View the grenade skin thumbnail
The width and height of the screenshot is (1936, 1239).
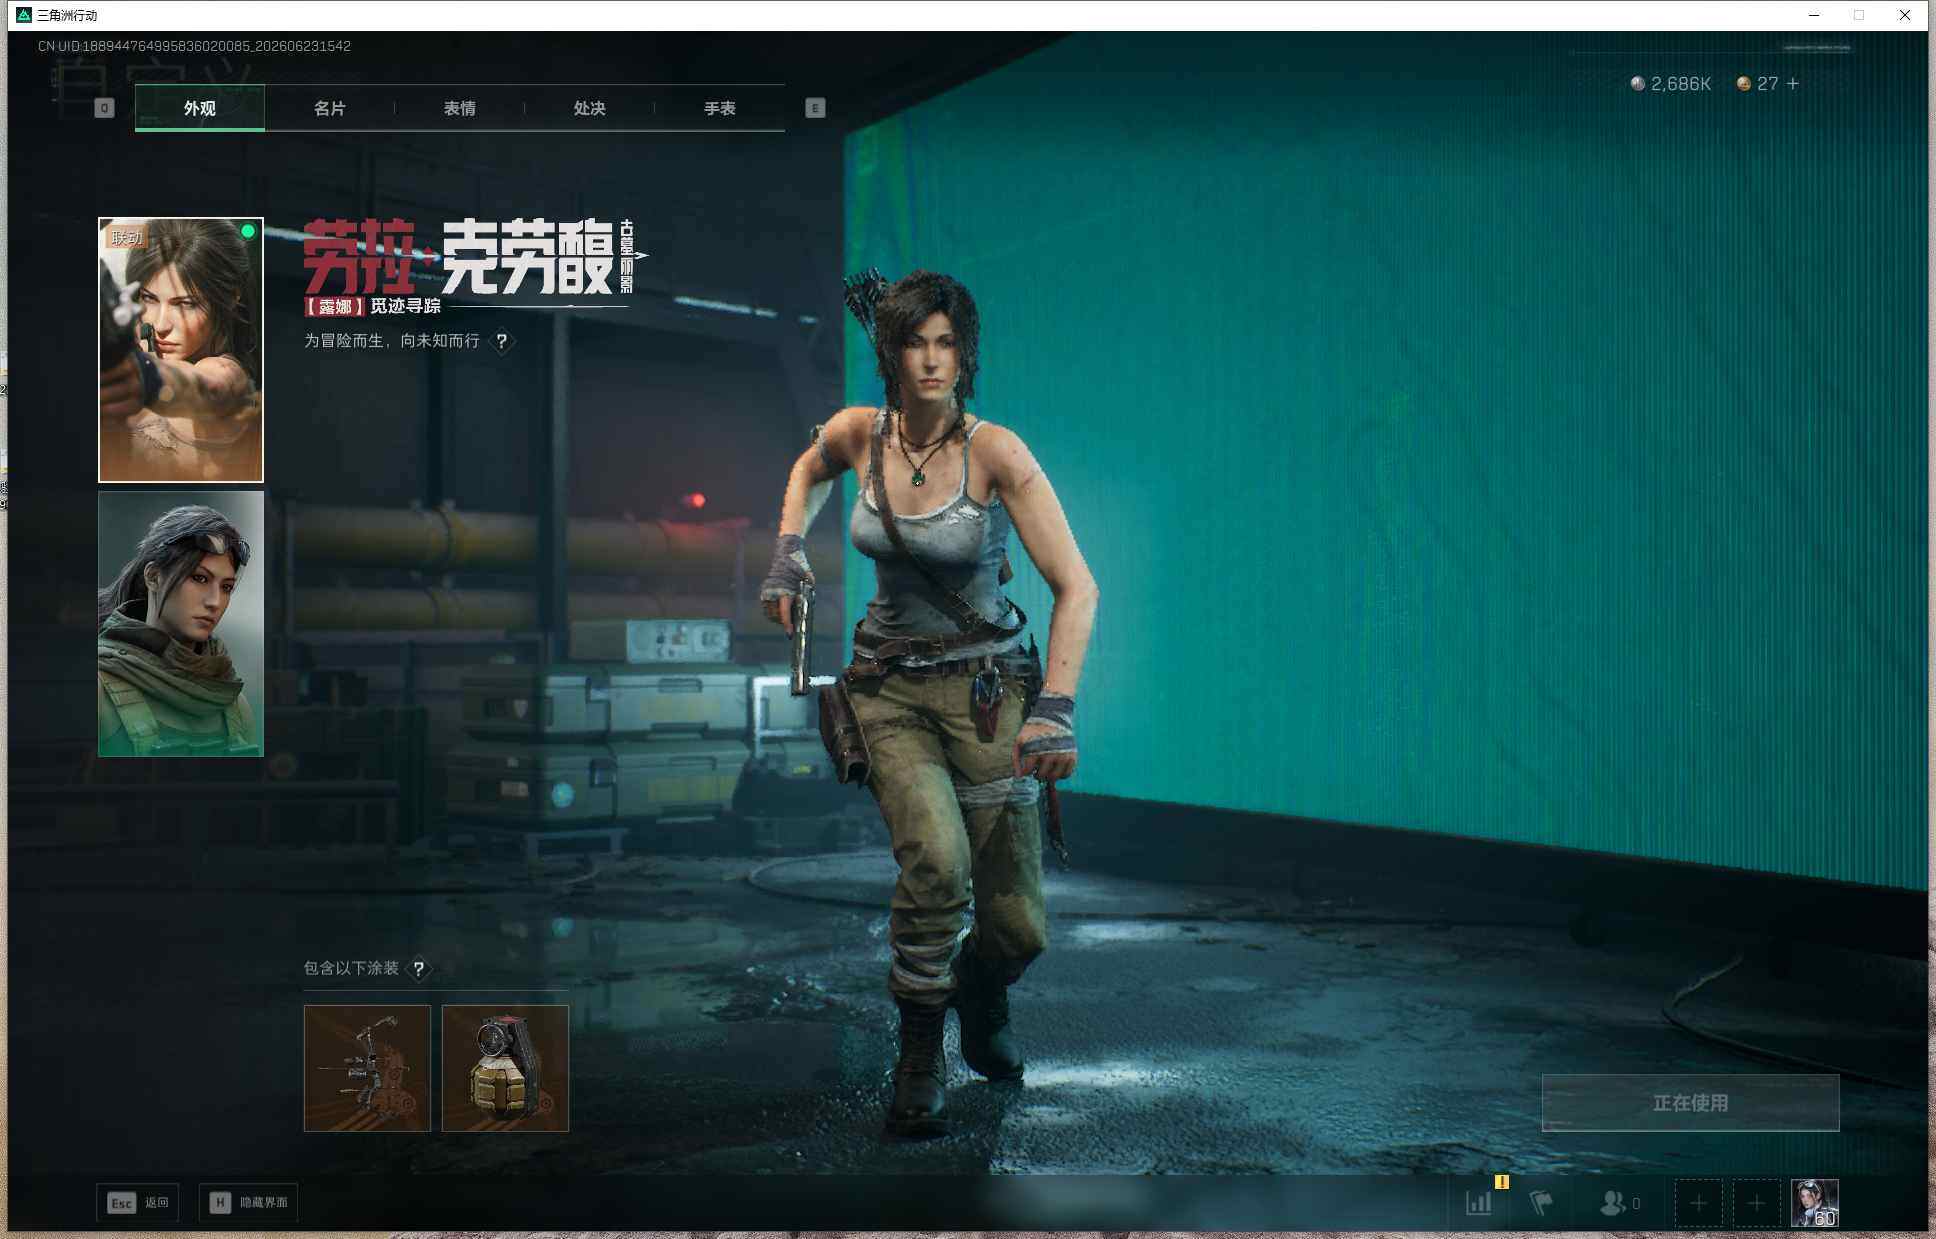(x=505, y=1068)
